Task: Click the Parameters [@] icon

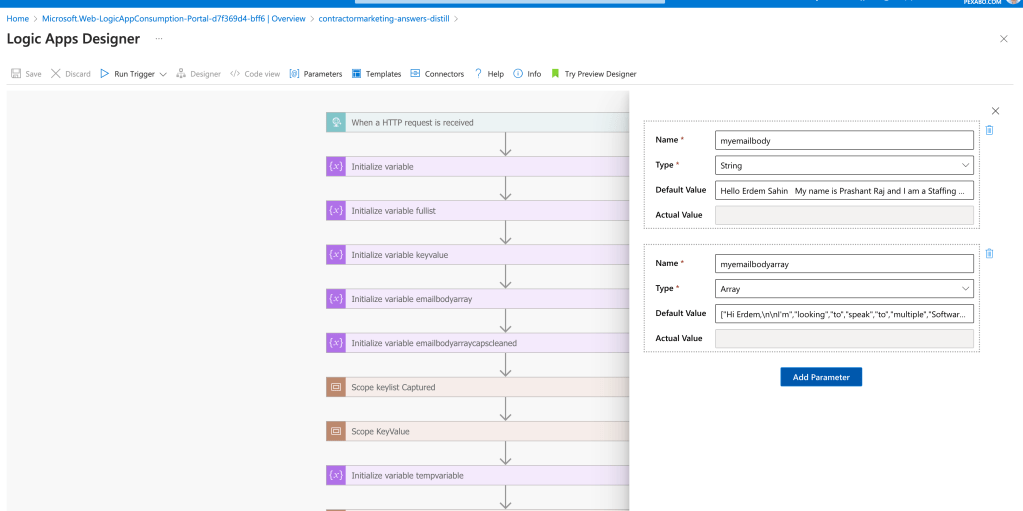Action: tap(294, 74)
